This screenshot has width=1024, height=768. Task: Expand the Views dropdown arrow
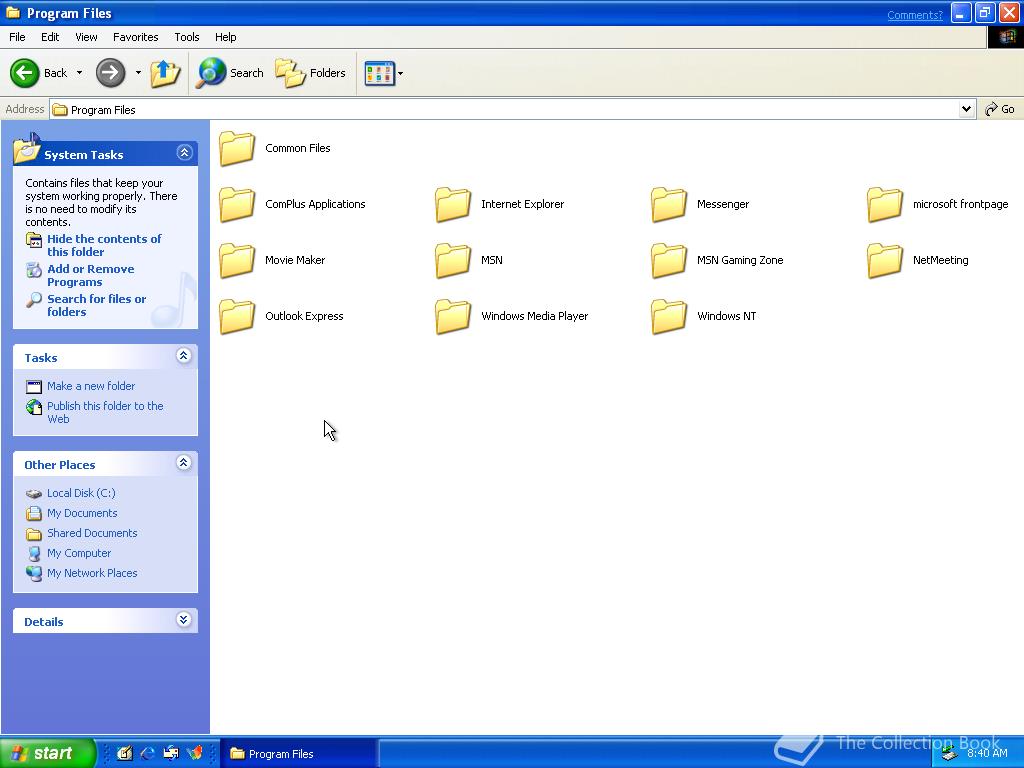click(400, 73)
